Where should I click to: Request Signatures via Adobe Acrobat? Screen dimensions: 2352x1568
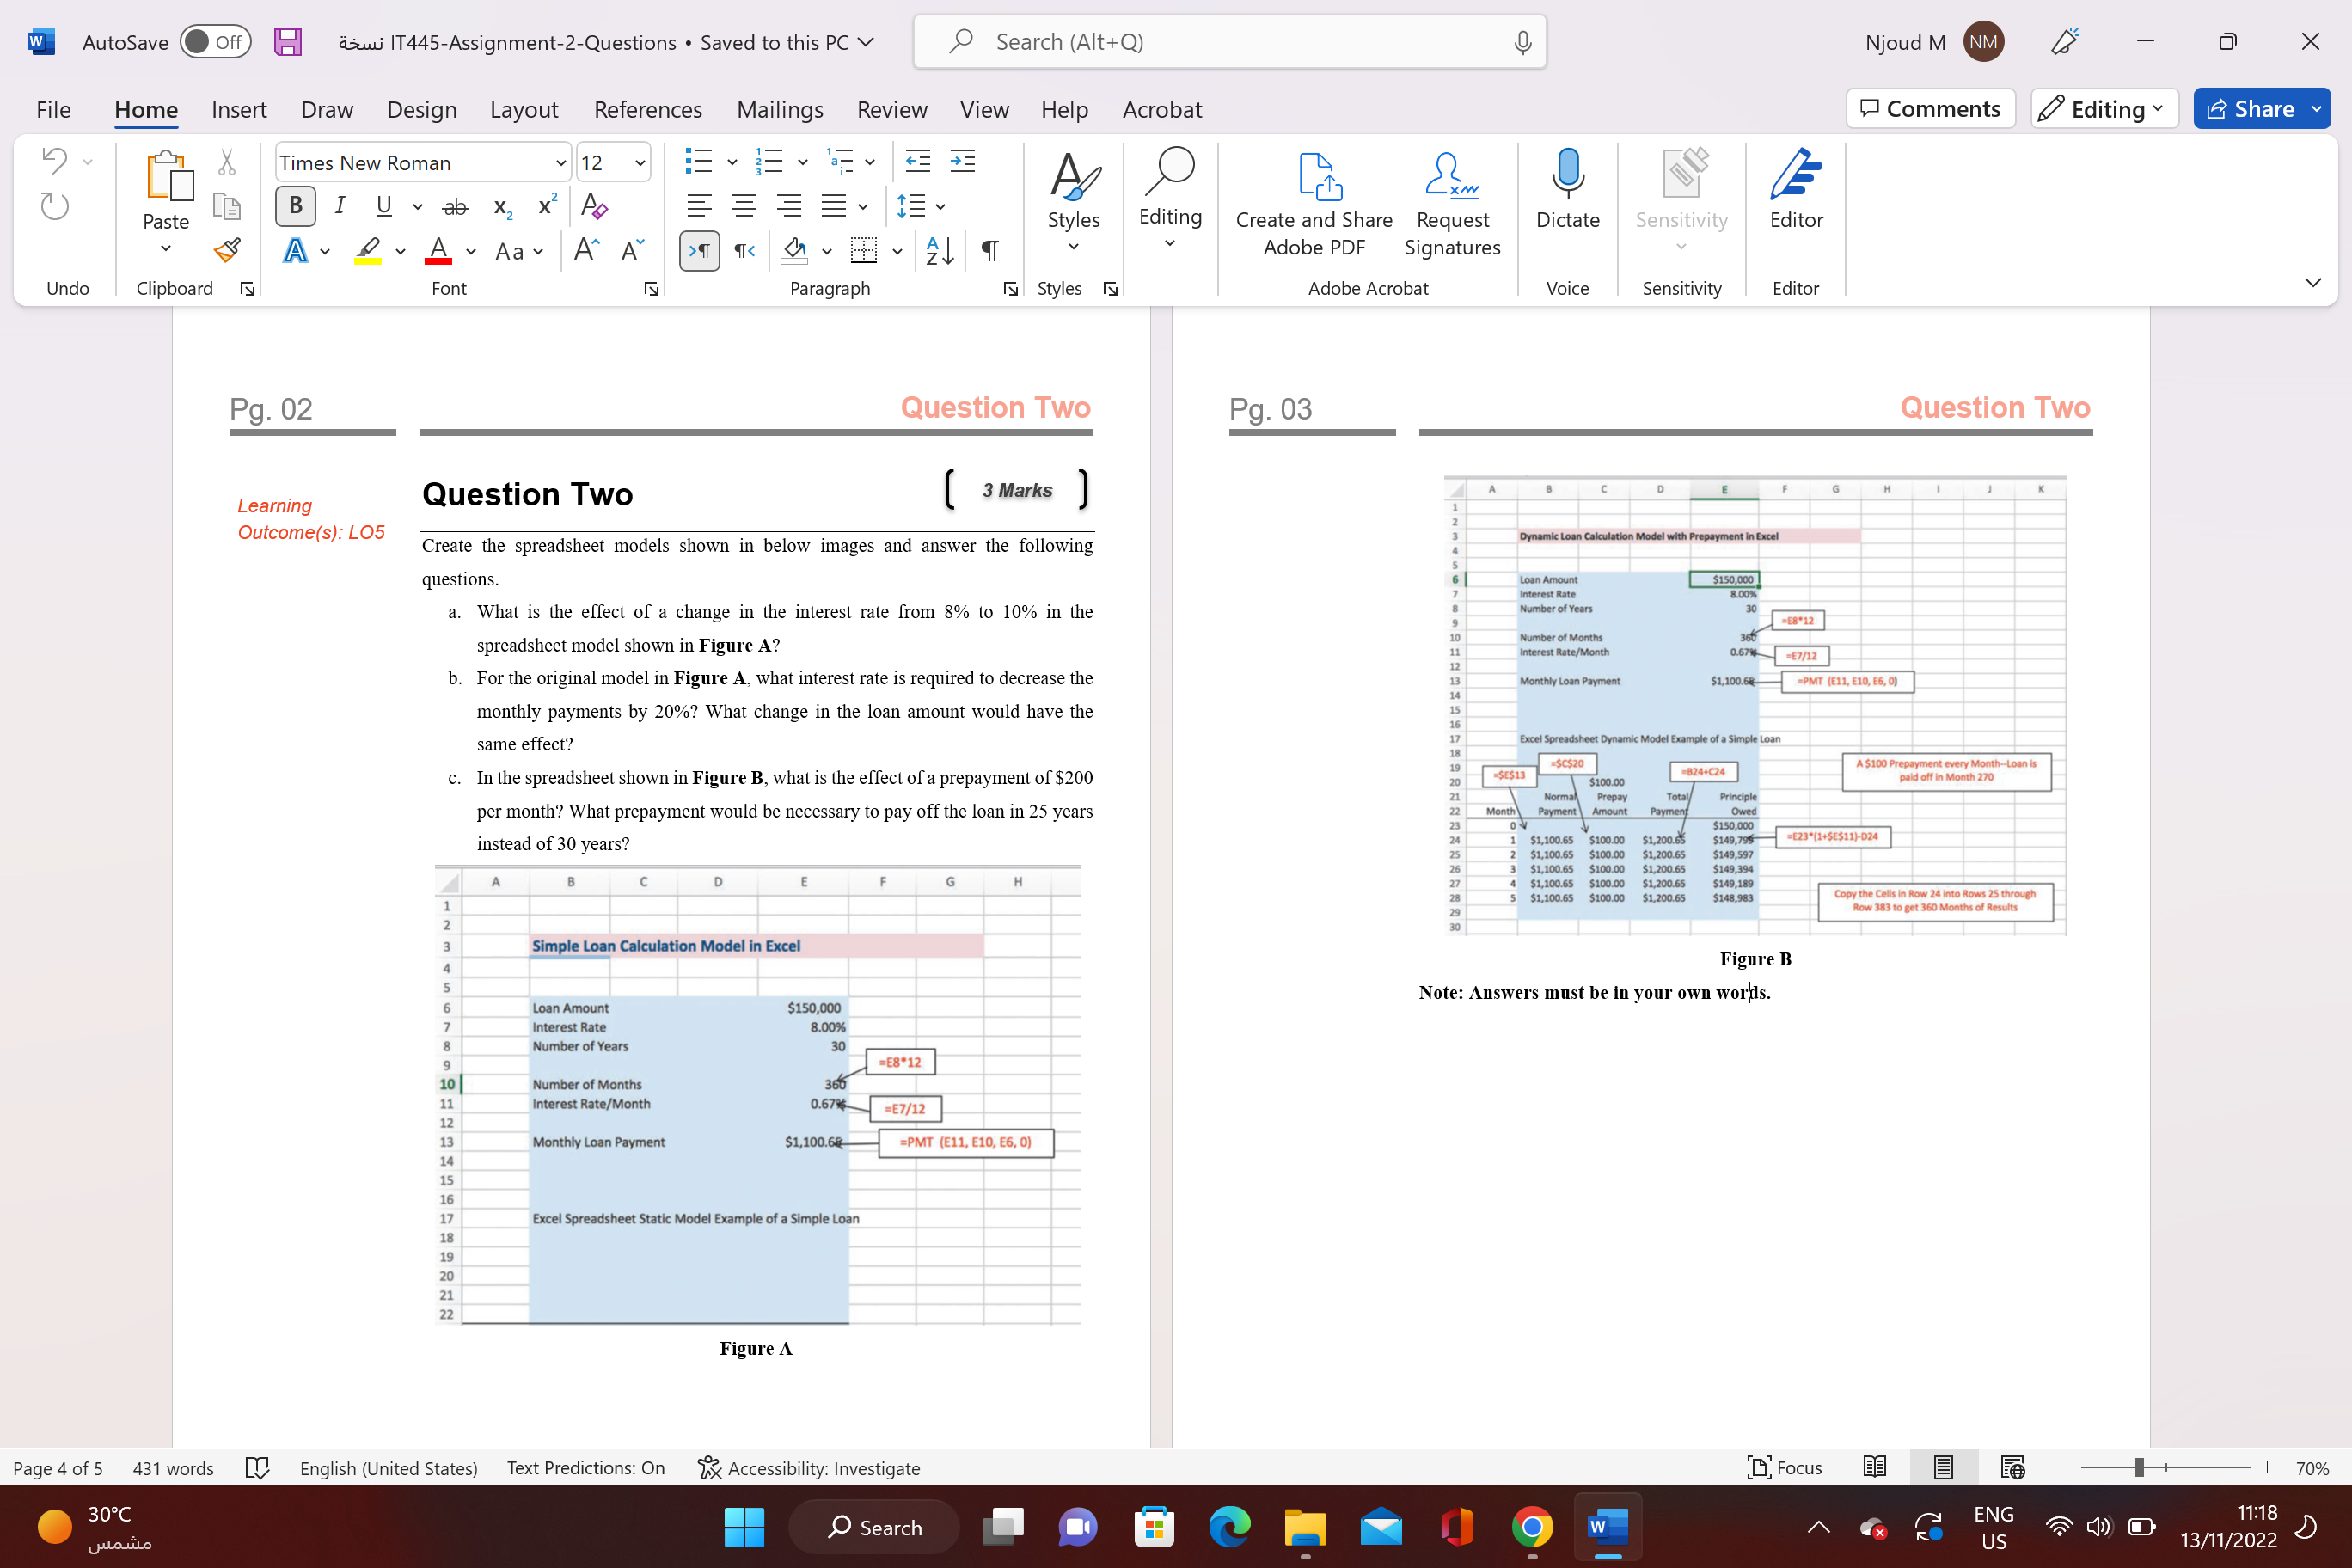click(1452, 200)
